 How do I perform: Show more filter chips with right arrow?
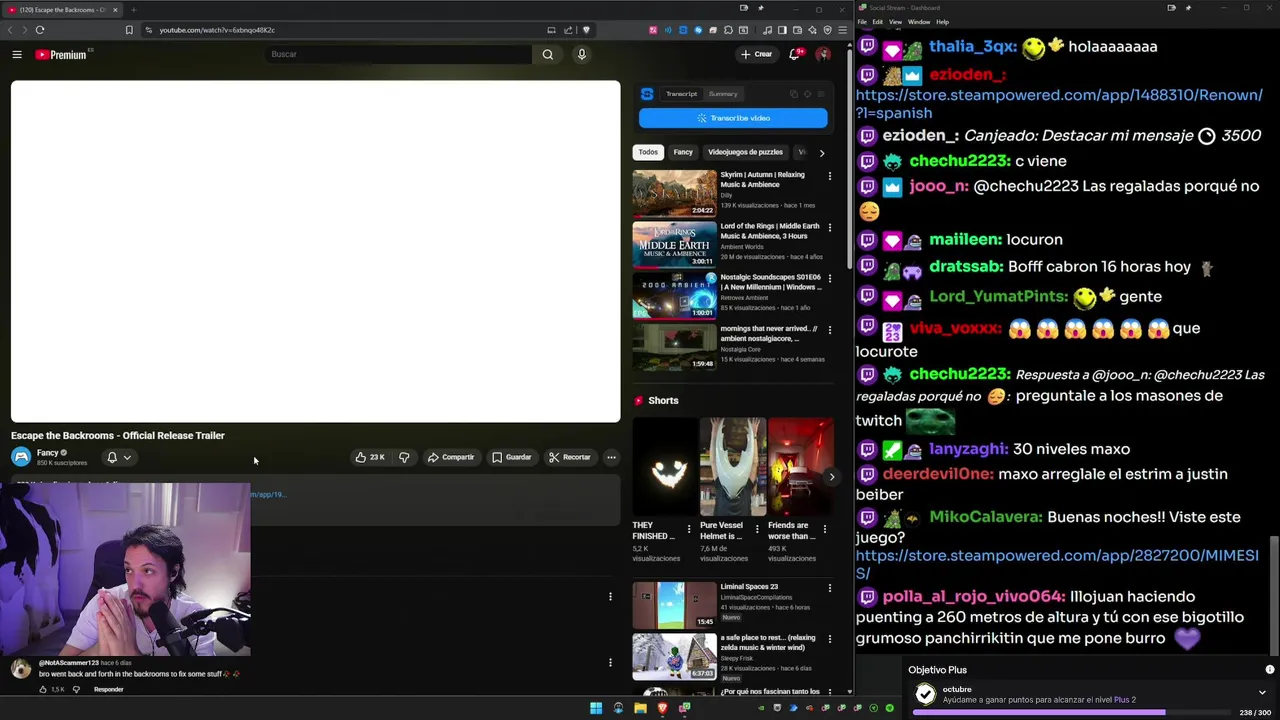822,153
